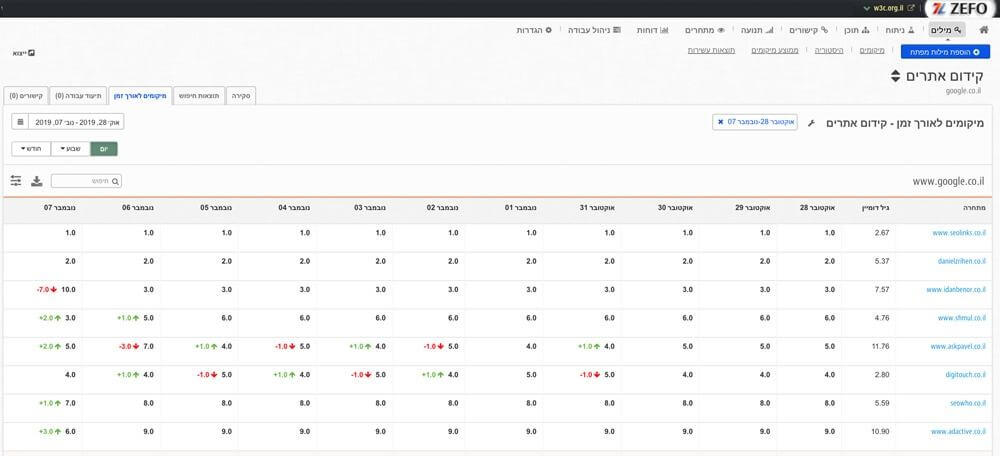Open the קישורים links menu in top navigation
This screenshot has width=1000, height=456.
(x=808, y=30)
